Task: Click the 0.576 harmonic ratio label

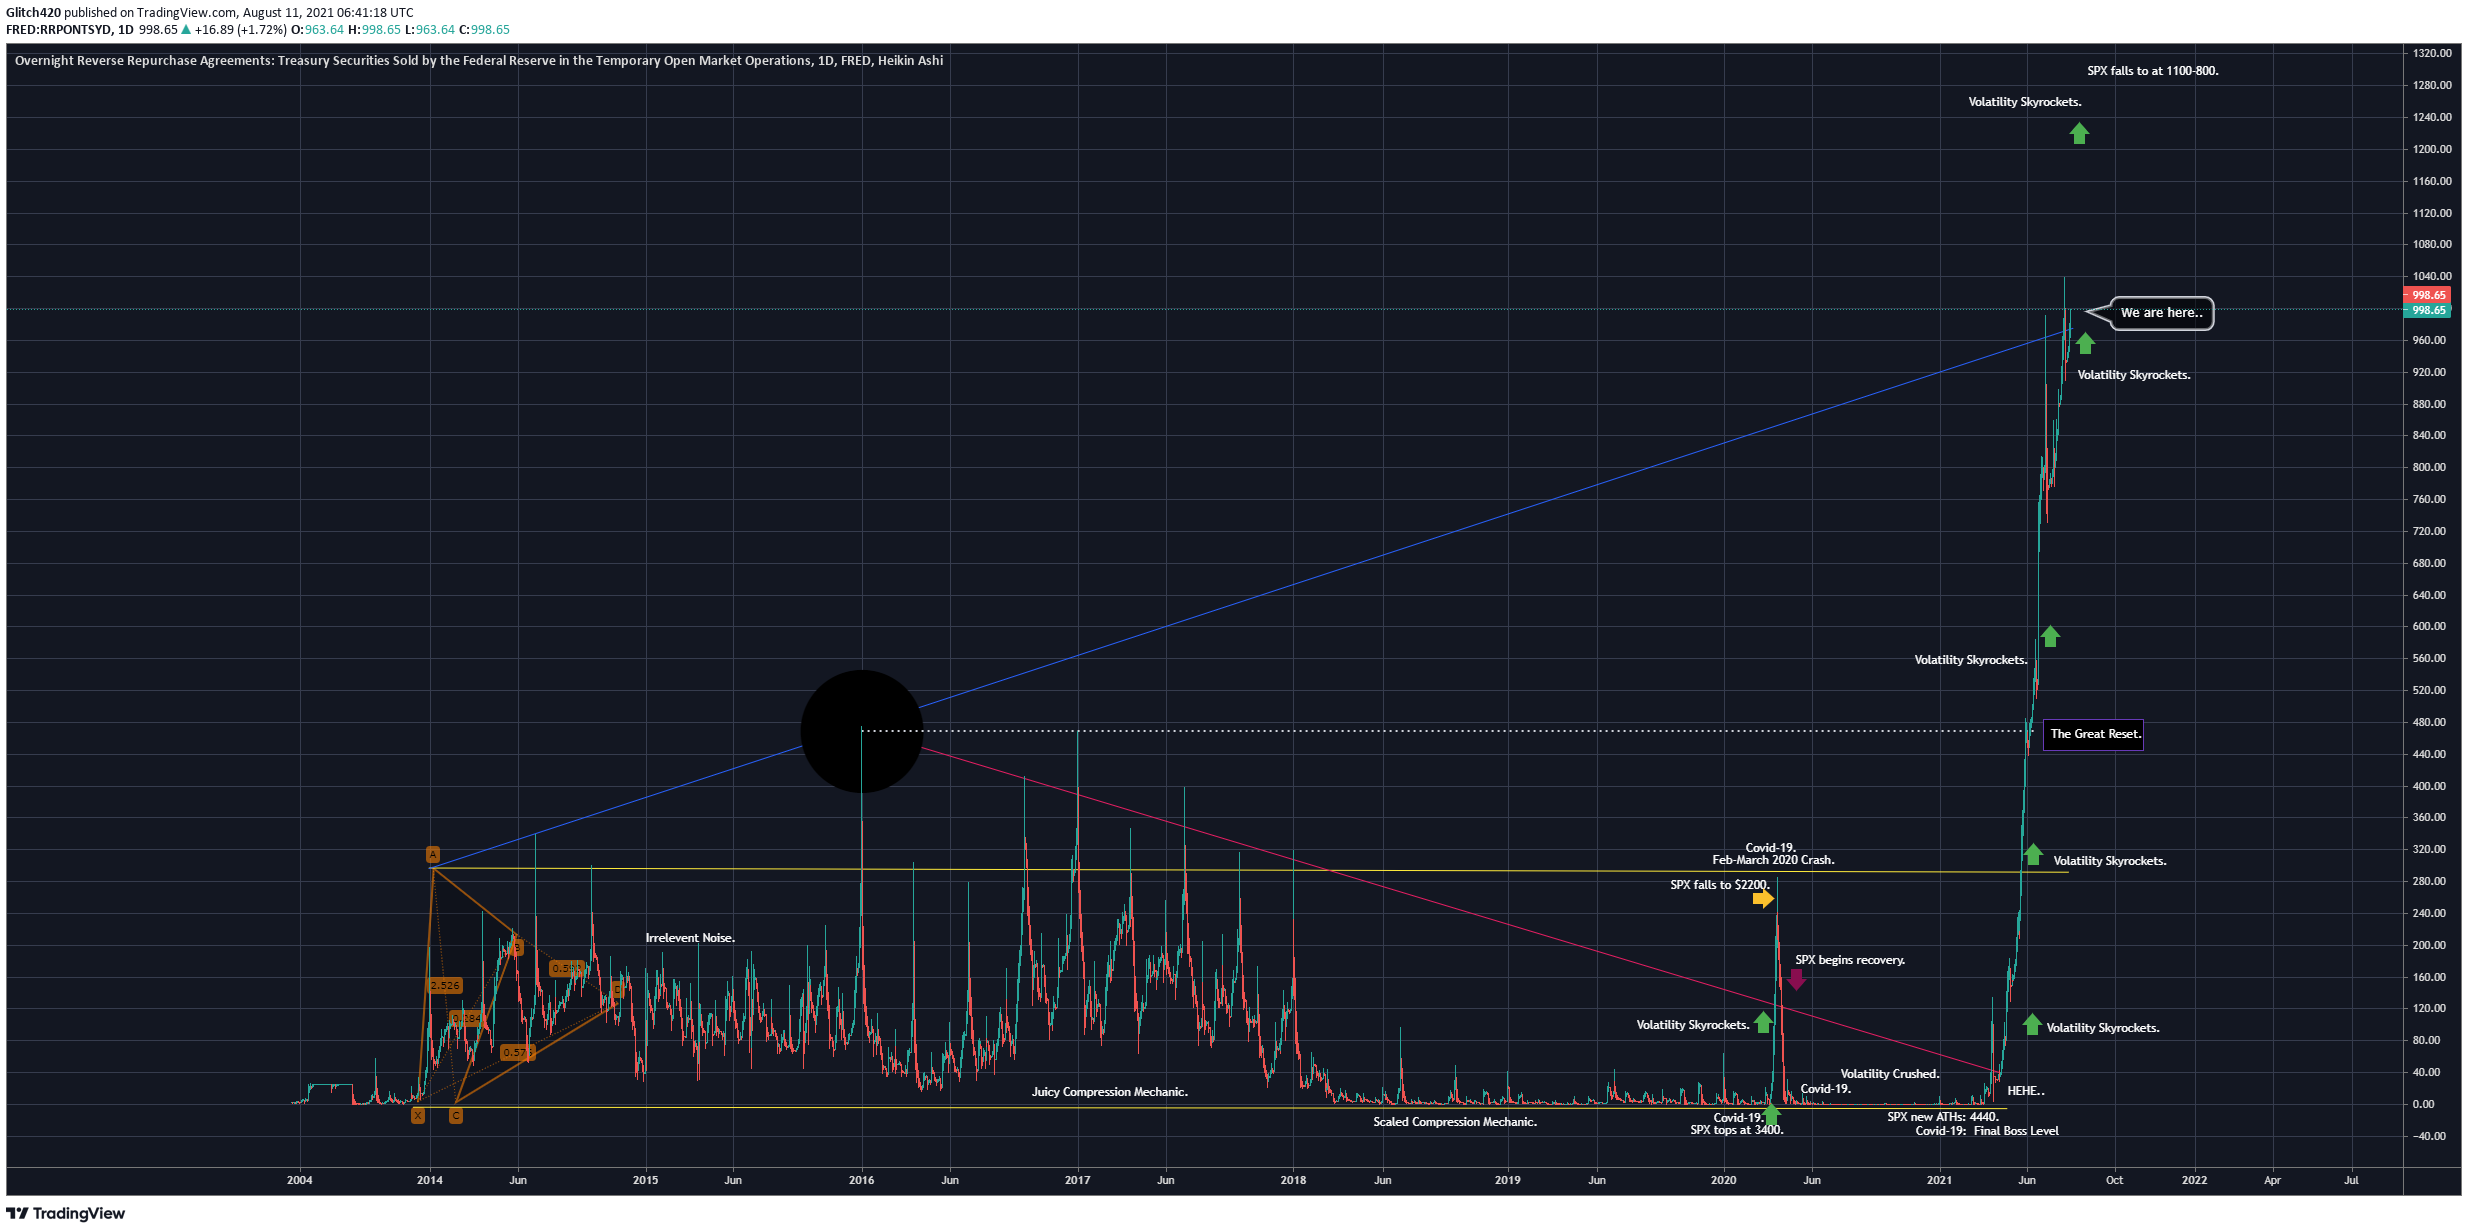Action: point(518,1052)
